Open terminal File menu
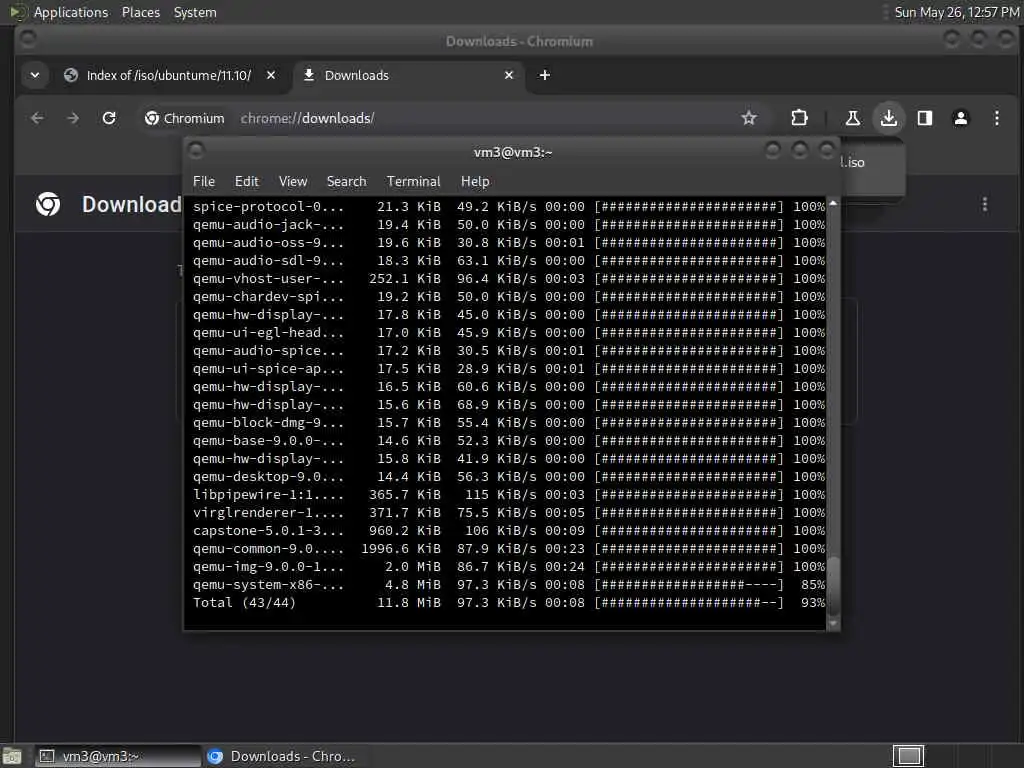The width and height of the screenshot is (1024, 768). point(204,182)
